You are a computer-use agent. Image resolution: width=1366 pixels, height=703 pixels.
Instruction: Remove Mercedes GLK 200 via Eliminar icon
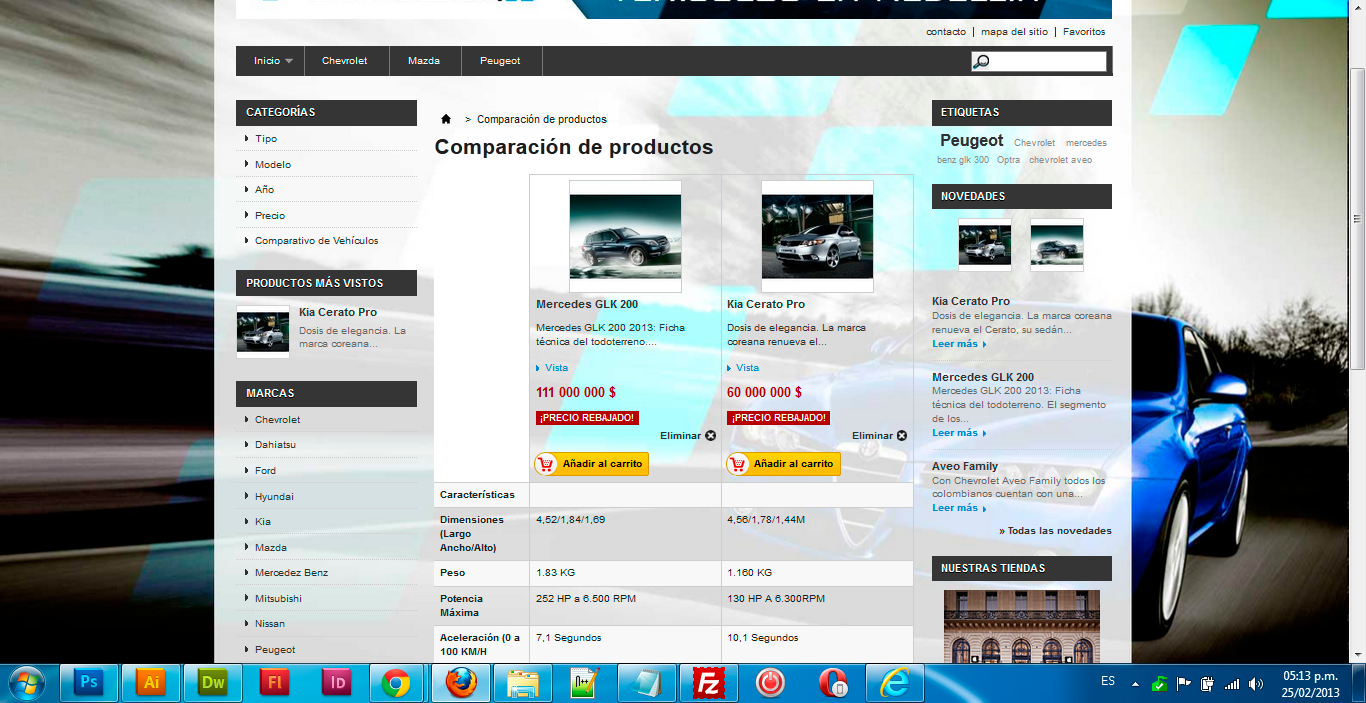click(710, 435)
